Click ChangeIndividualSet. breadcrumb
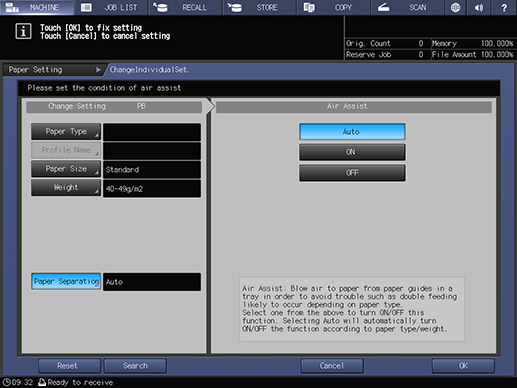Viewport: 517px width, 388px height. pyautogui.click(x=149, y=70)
